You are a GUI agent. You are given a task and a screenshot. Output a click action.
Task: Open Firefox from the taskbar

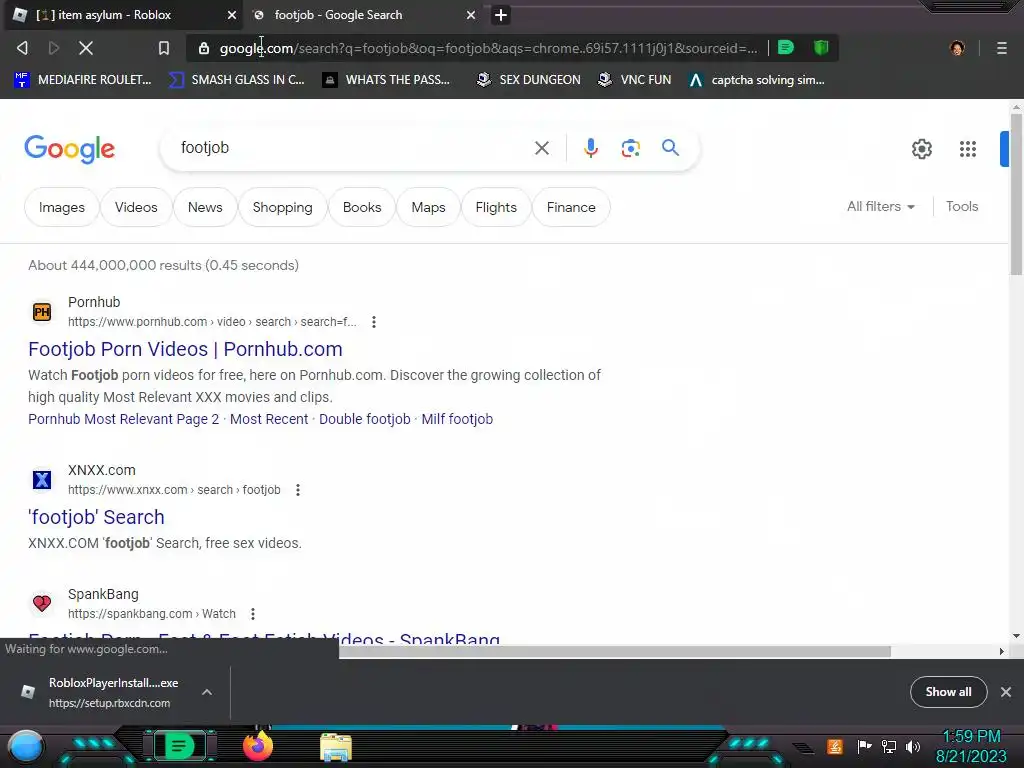(x=257, y=746)
